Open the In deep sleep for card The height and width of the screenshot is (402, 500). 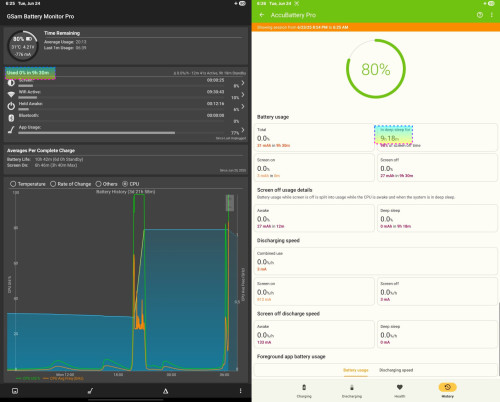coord(437,137)
